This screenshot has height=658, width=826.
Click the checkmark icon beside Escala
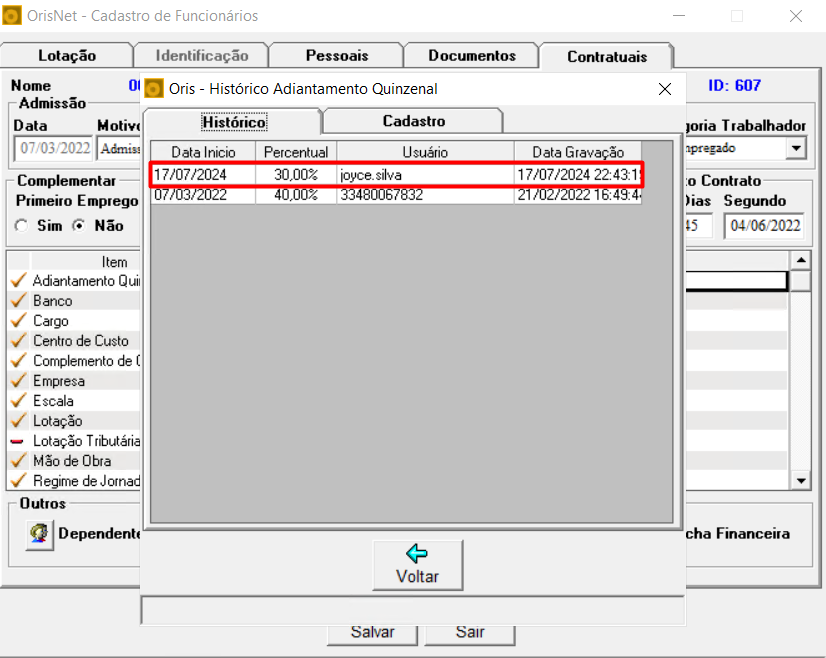17,401
